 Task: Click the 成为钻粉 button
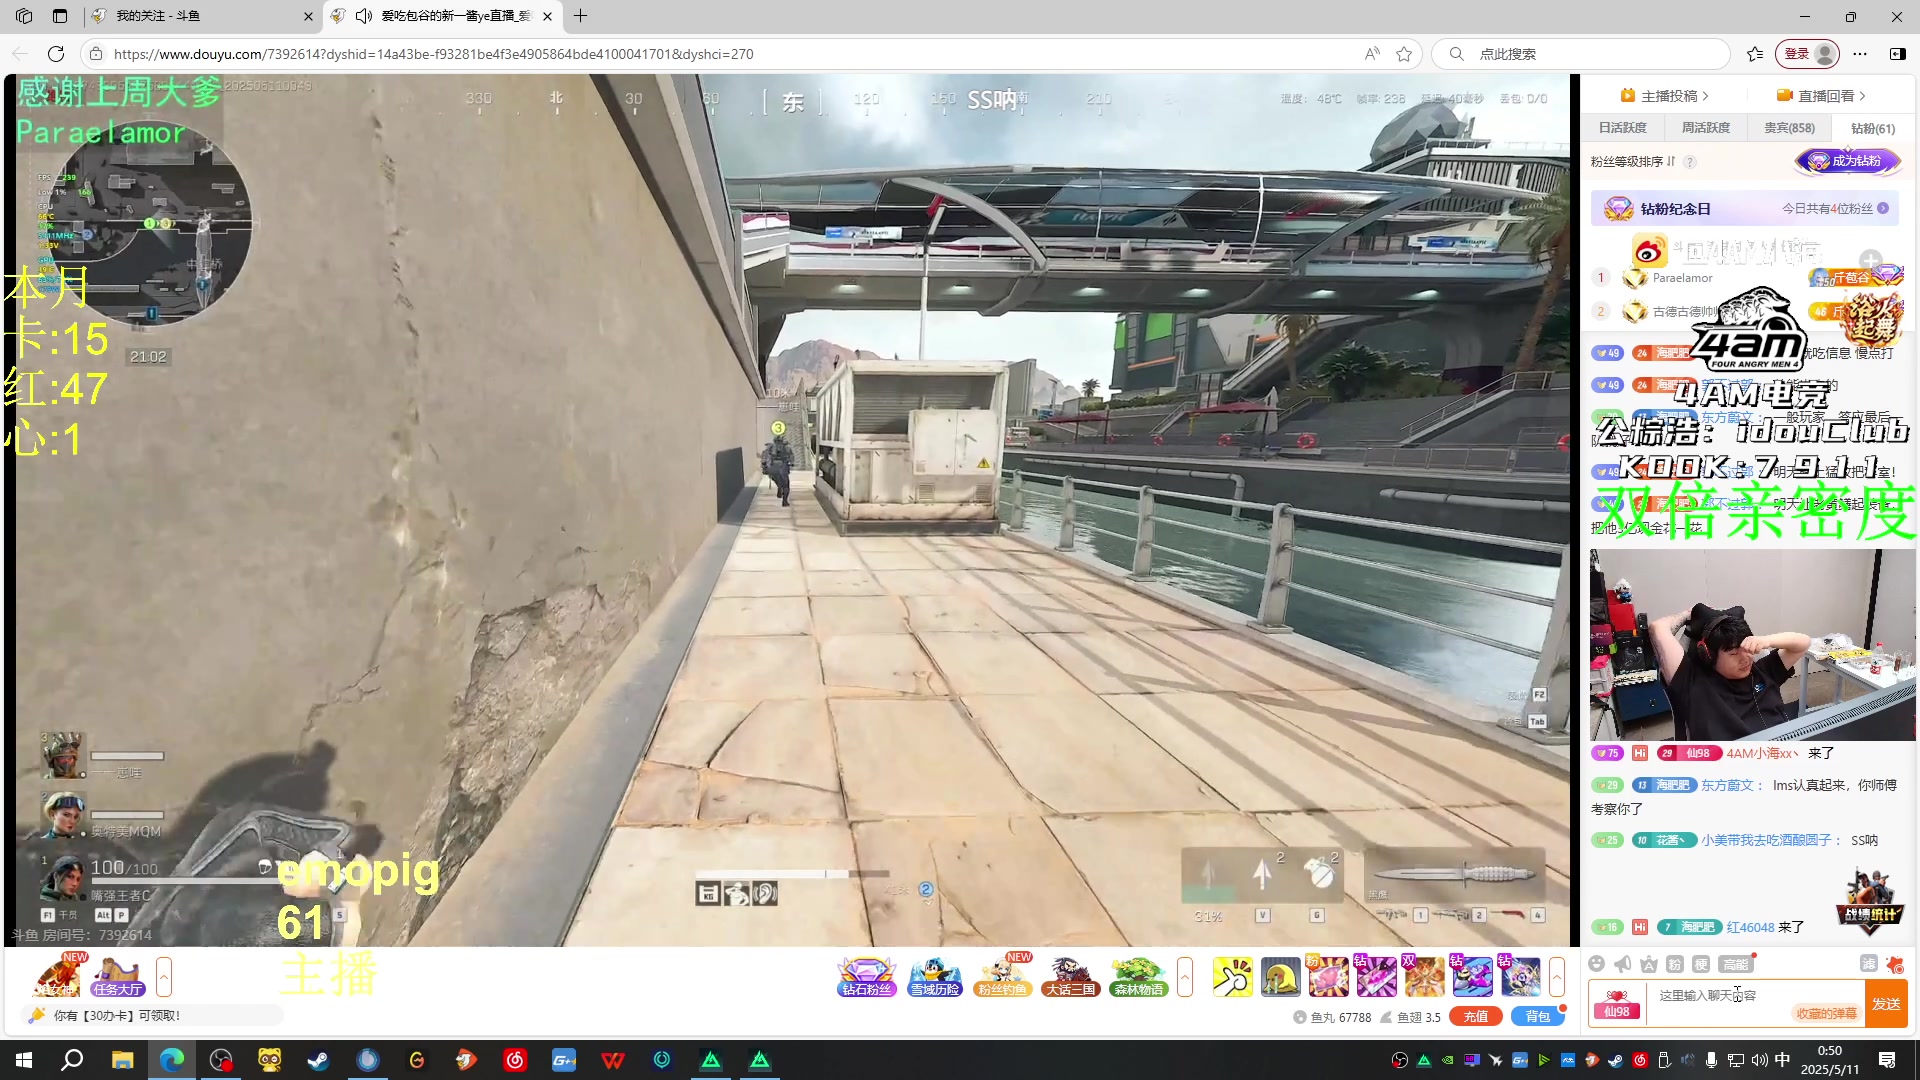[1847, 161]
